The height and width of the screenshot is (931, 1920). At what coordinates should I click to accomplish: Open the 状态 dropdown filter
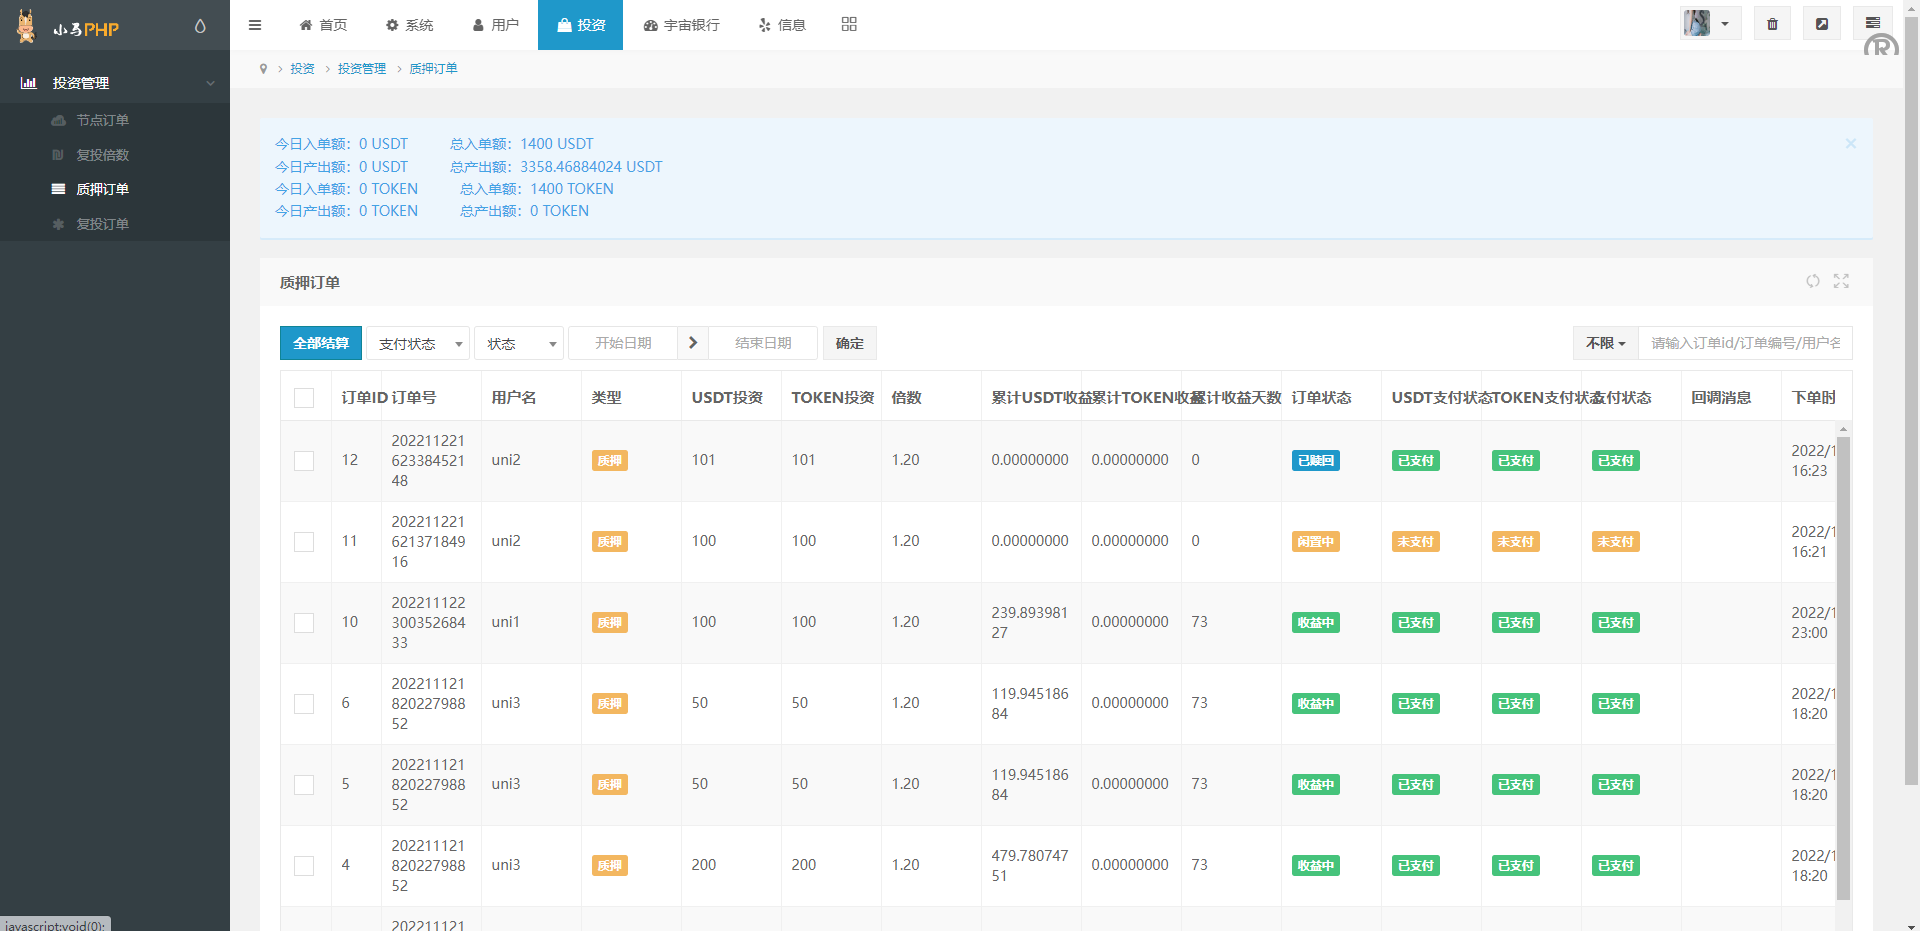coord(519,344)
